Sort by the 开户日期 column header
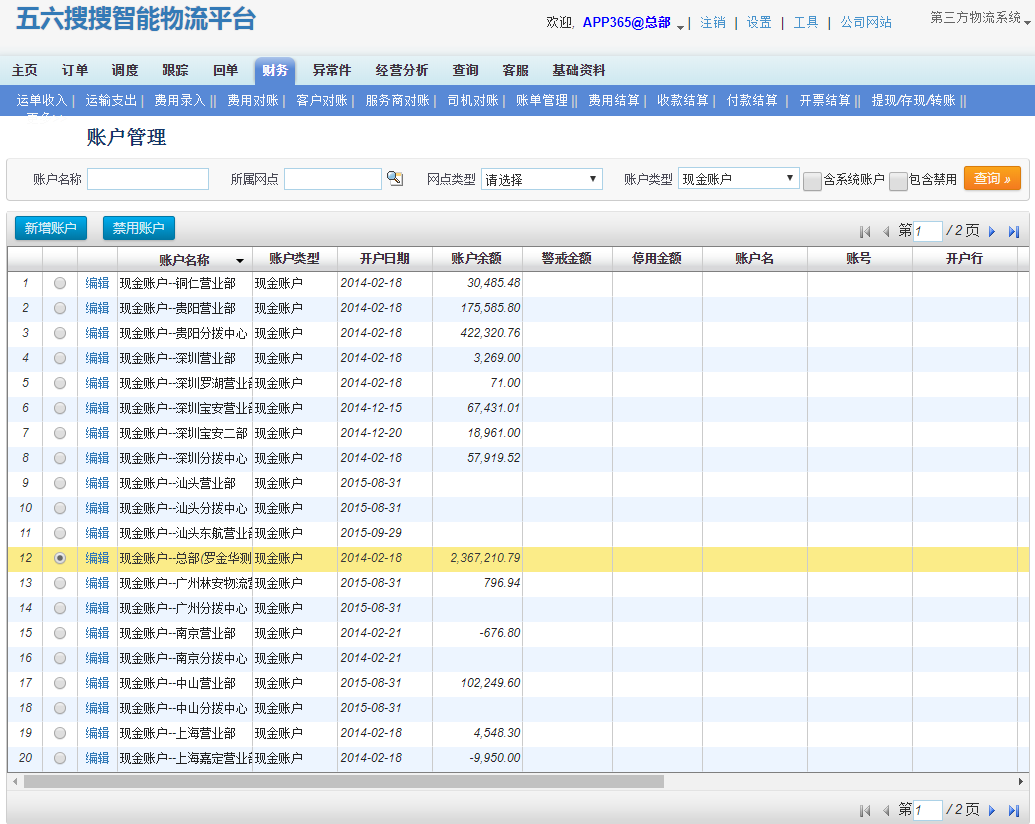The image size is (1035, 824). [x=385, y=259]
